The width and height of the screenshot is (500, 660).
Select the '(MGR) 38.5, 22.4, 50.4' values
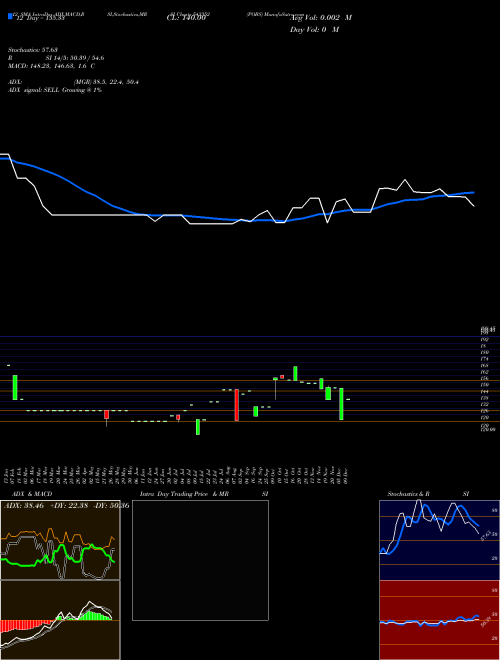pos(106,82)
